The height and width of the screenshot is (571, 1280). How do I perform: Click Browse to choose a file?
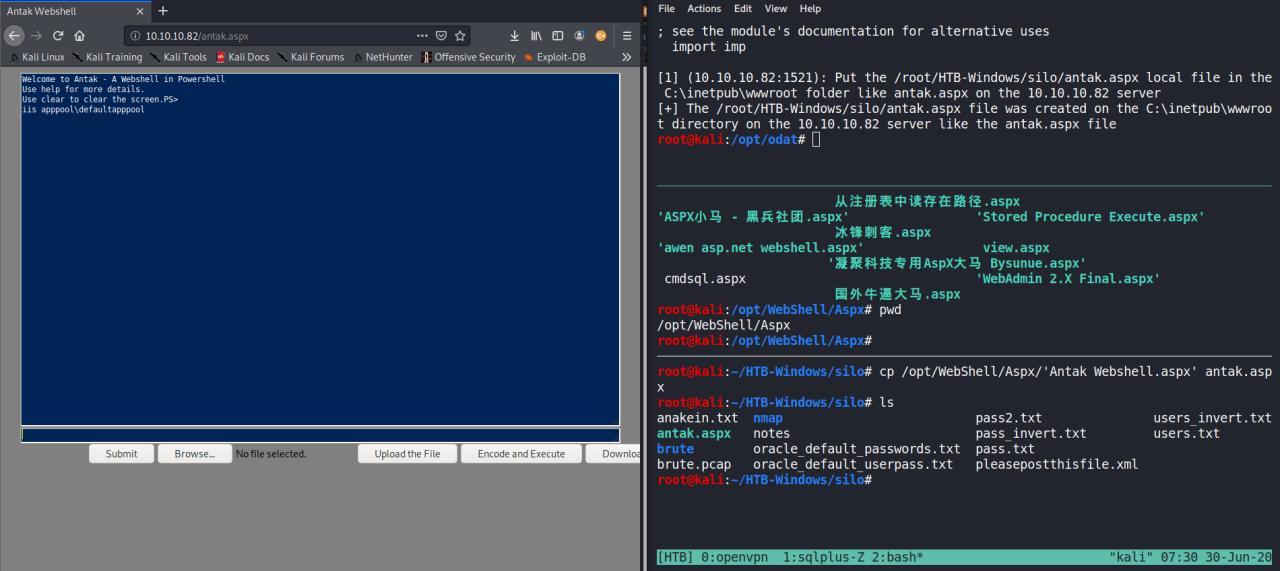pyautogui.click(x=194, y=454)
